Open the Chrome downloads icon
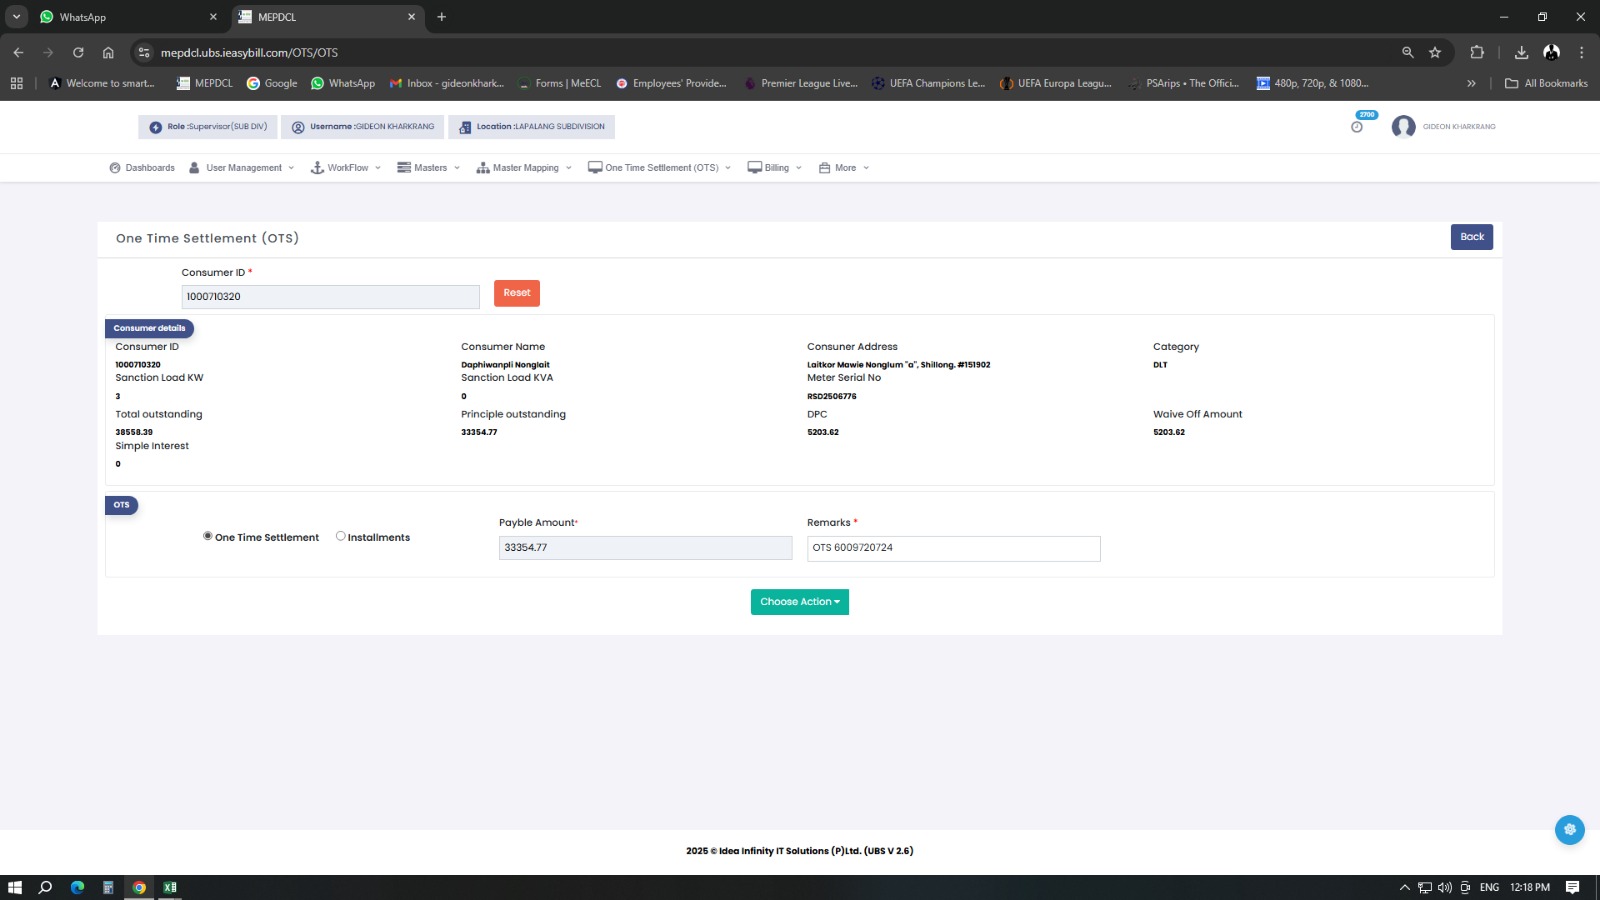 [1521, 53]
